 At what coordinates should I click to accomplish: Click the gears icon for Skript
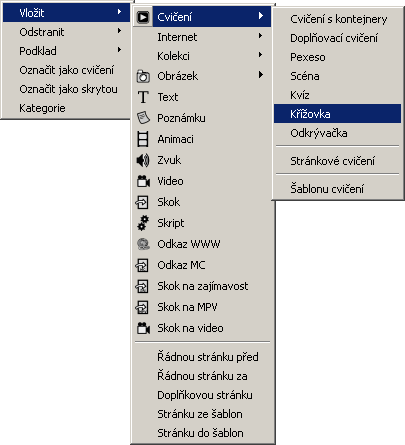143,223
